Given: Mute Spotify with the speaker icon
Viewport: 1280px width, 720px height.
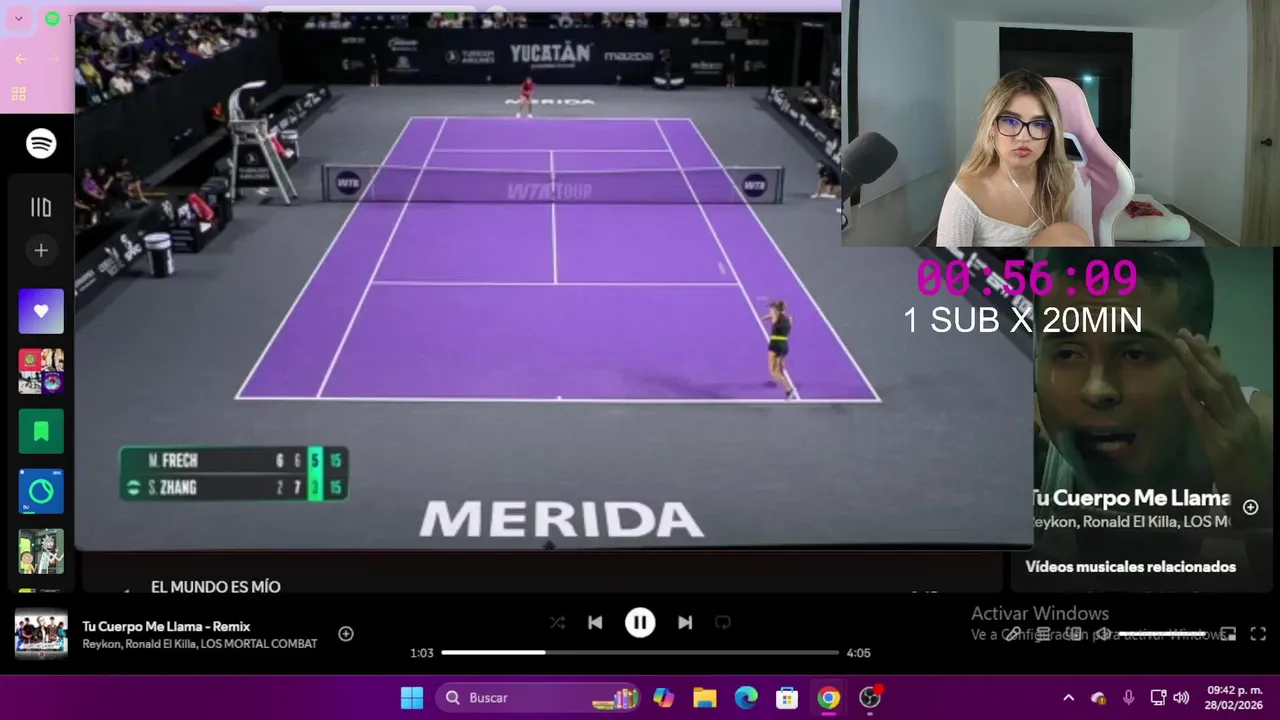Looking at the screenshot, I should [x=1103, y=634].
